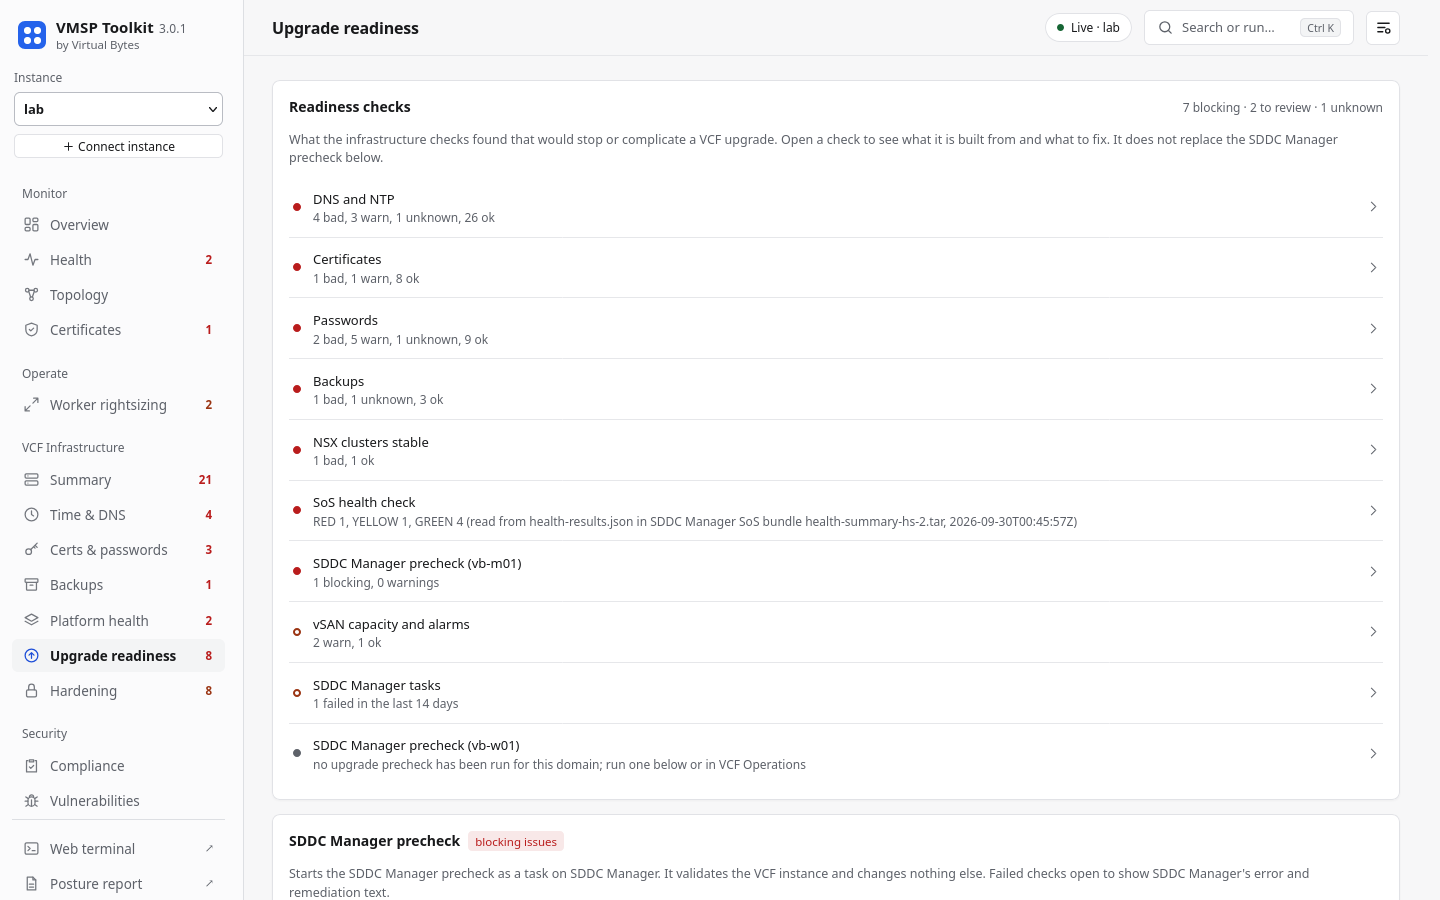
Task: Open Posture report external link
Action: (x=118, y=884)
